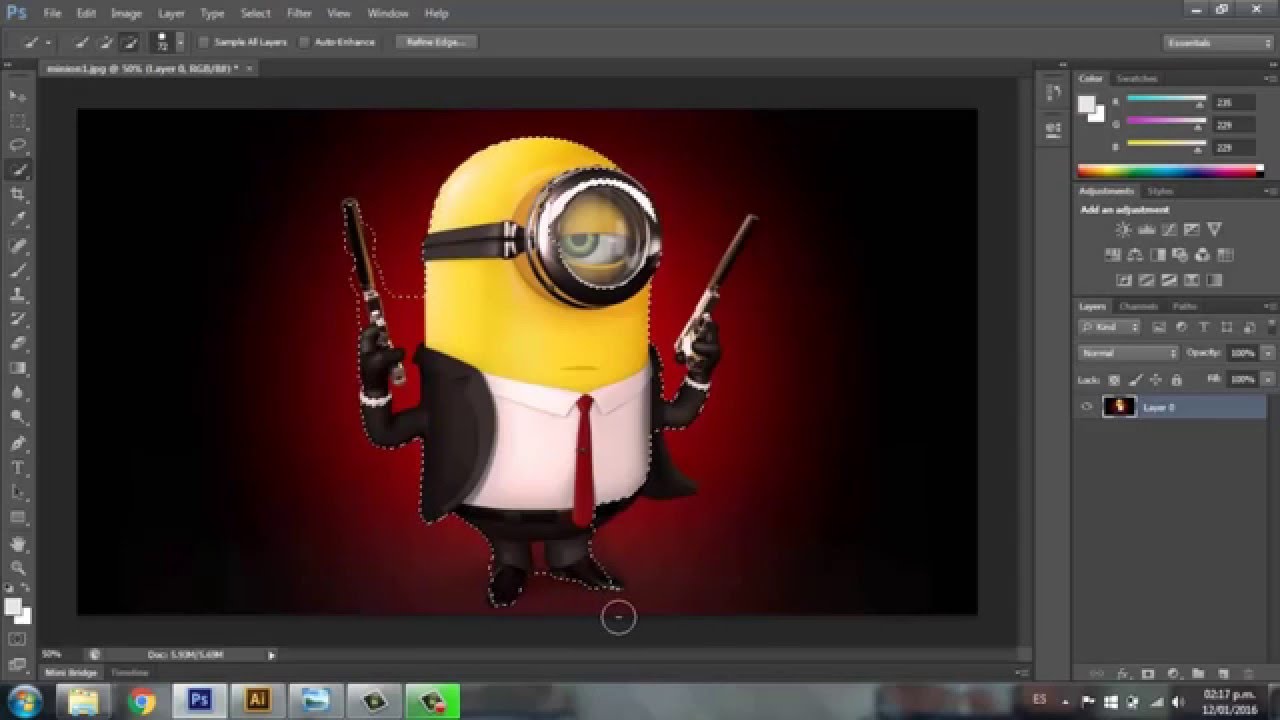Open the Fill slider dropdown arrow
This screenshot has height=720, width=1280.
[1268, 380]
